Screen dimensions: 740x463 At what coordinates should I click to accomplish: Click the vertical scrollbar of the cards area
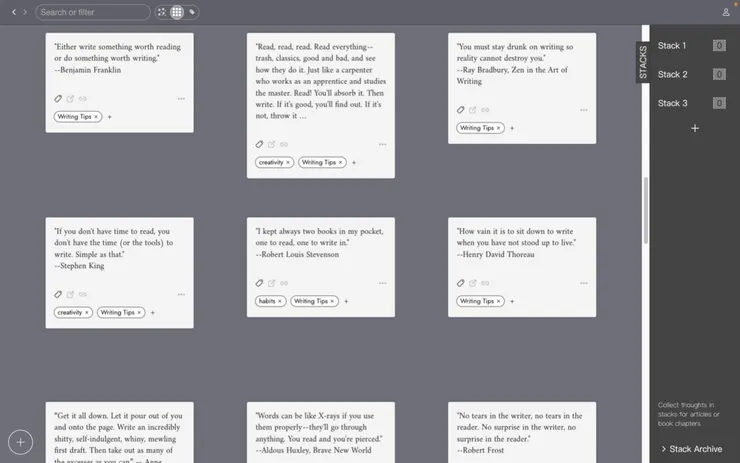coord(646,210)
